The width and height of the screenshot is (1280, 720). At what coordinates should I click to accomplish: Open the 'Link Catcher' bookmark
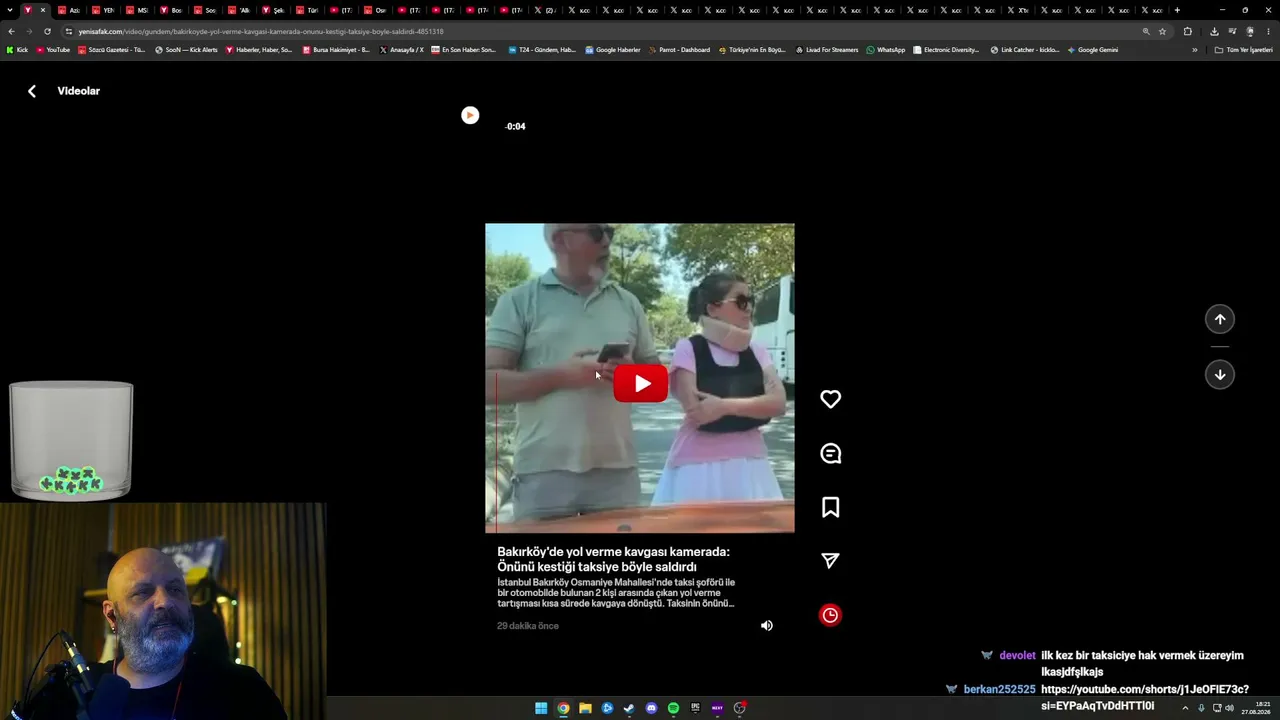pos(1025,50)
